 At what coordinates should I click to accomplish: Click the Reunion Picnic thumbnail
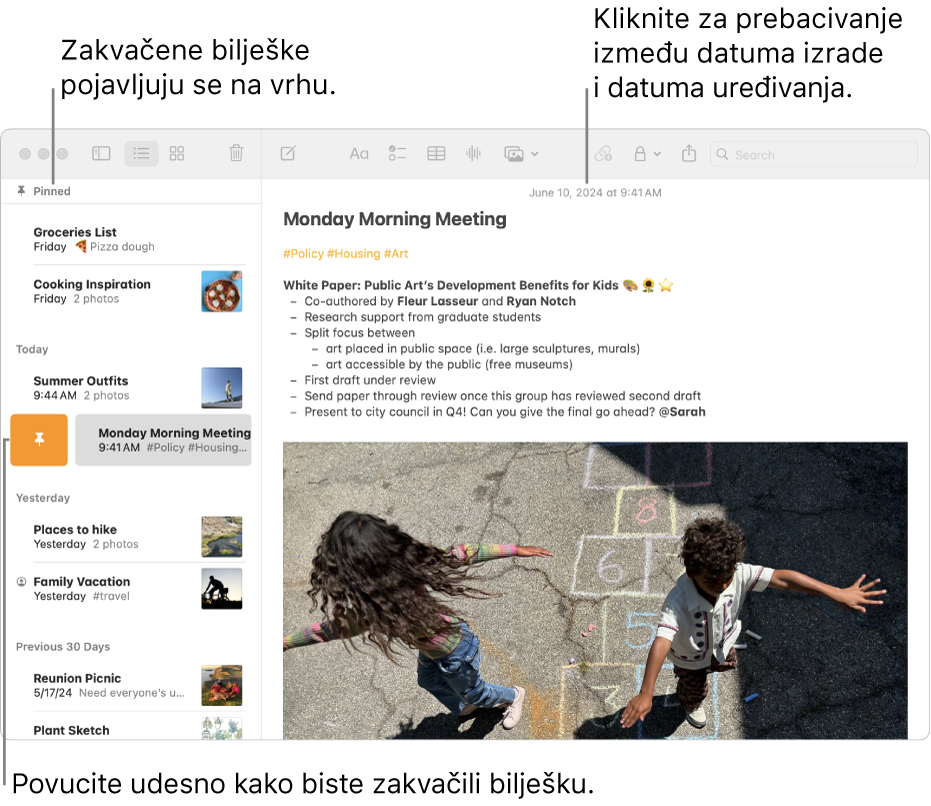coord(221,685)
